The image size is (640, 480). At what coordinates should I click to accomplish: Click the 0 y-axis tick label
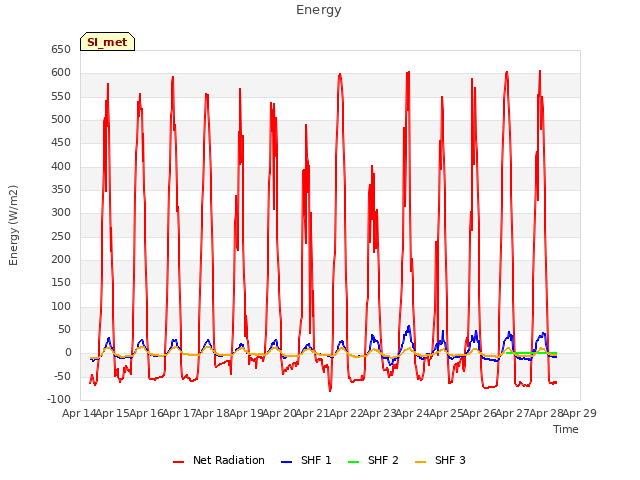point(68,353)
